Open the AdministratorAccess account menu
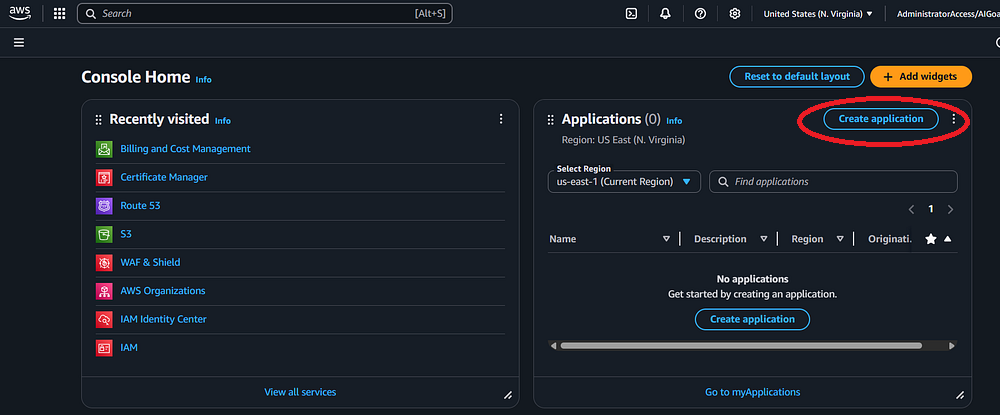 click(945, 14)
